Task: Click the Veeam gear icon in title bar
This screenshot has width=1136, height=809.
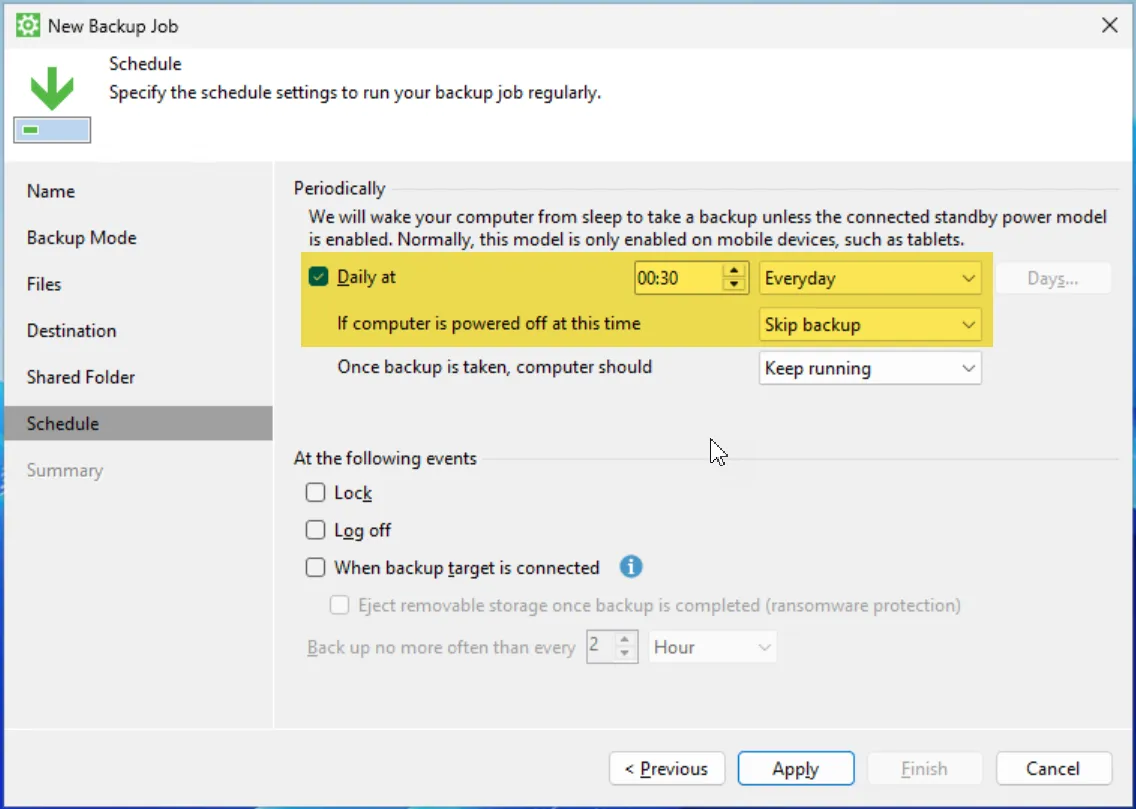Action: pos(27,26)
